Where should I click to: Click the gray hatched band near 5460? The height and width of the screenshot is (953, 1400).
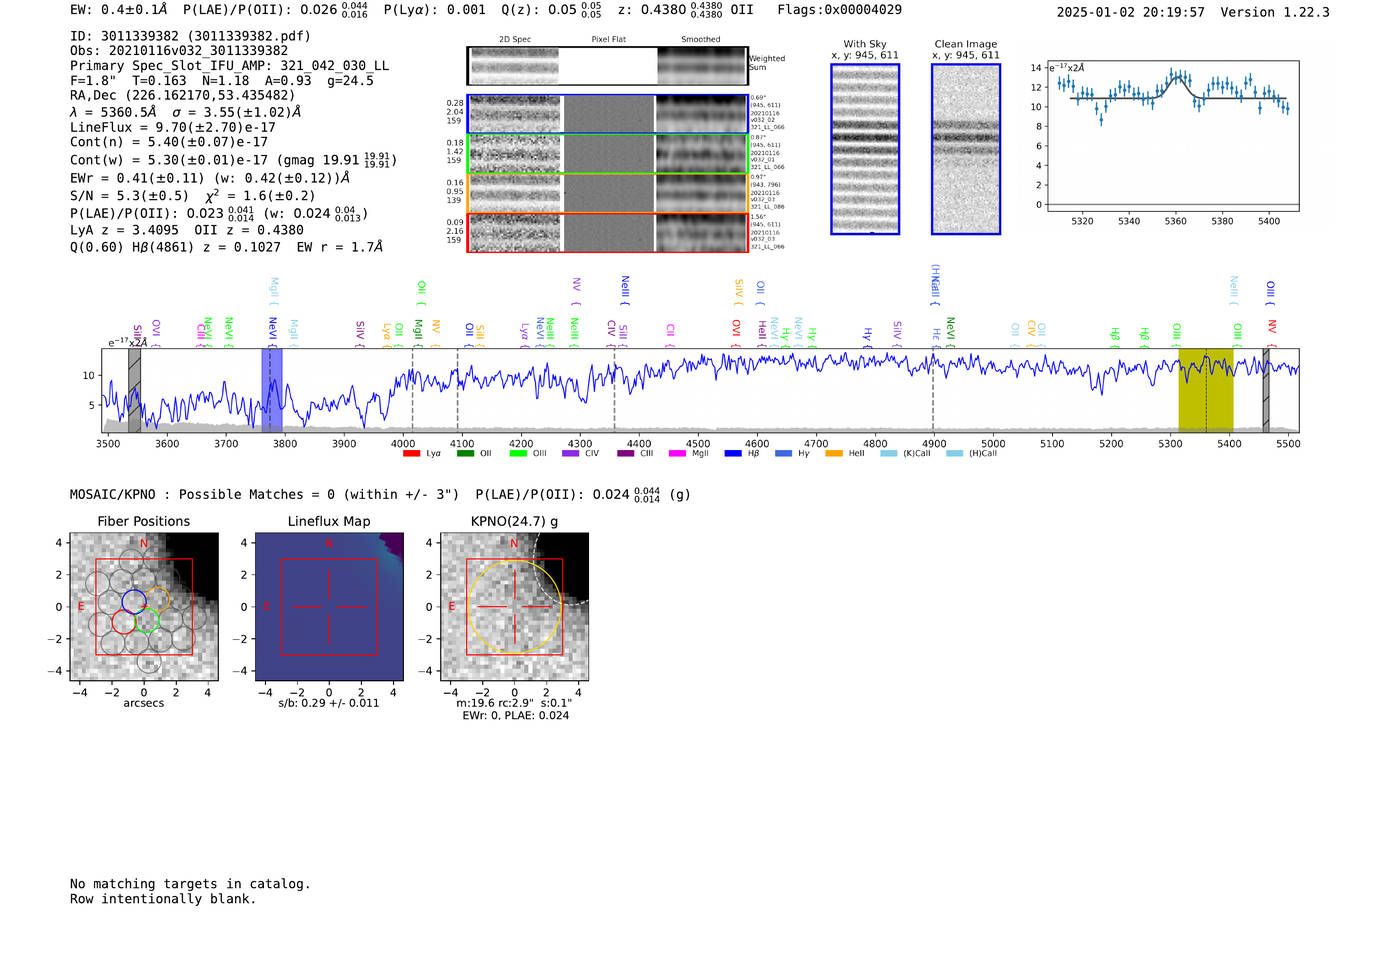tap(1266, 390)
